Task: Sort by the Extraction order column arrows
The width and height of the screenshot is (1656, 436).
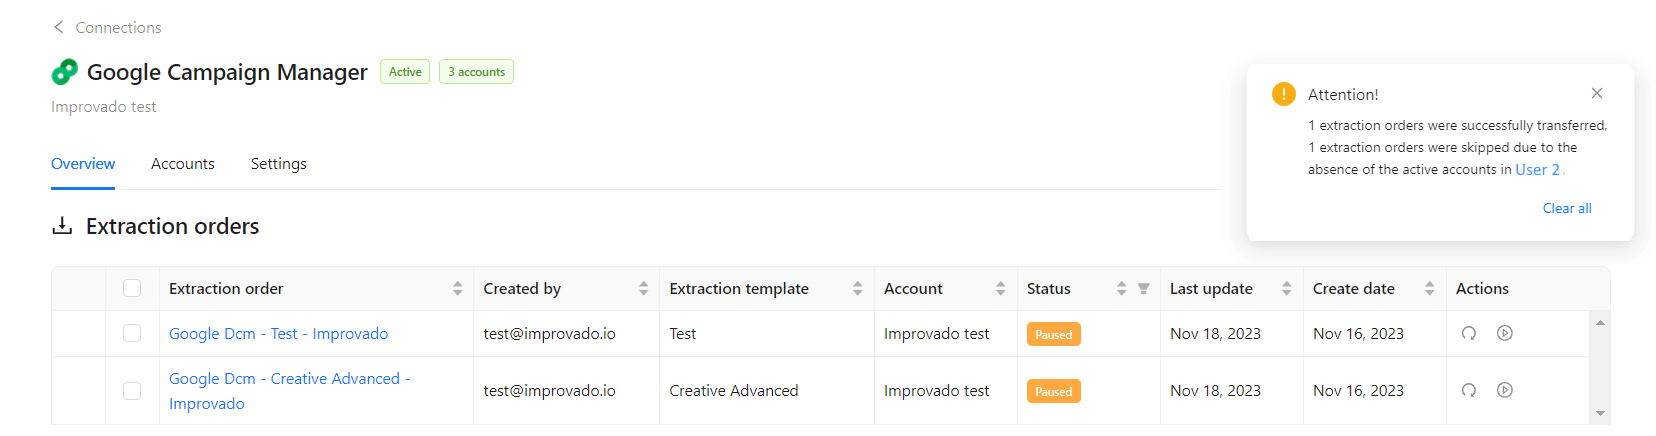Action: [458, 289]
